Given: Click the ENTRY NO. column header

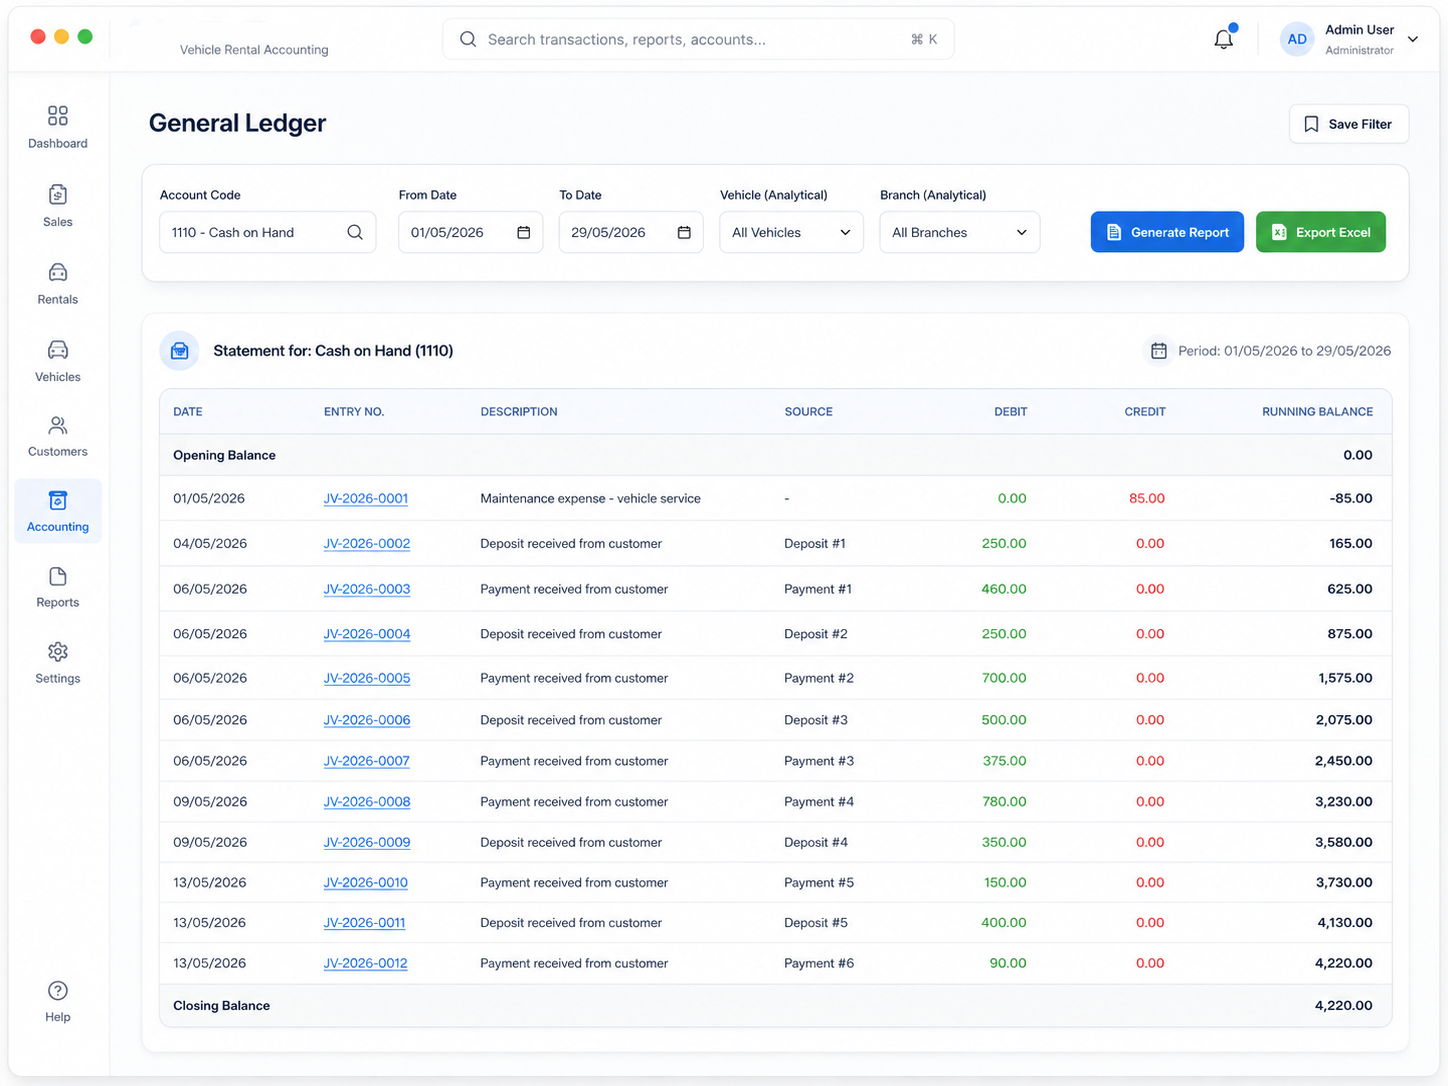Looking at the screenshot, I should click(354, 412).
